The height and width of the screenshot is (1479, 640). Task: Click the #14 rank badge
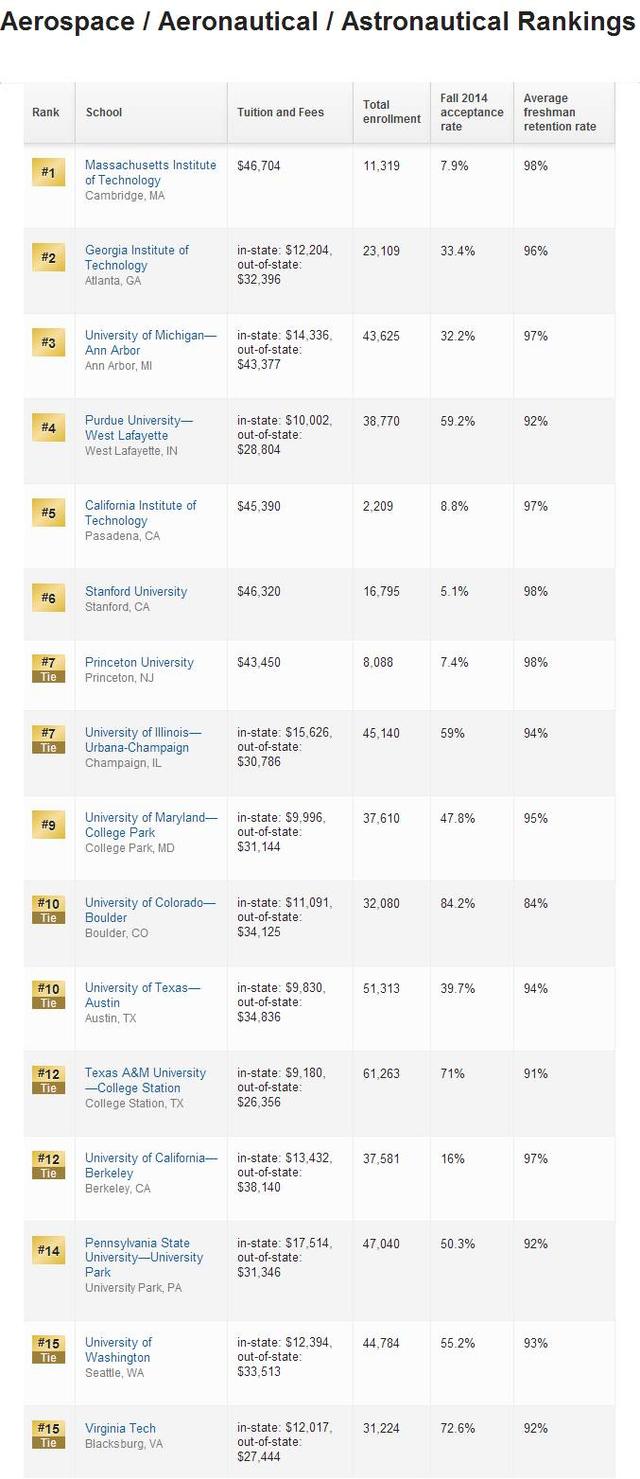[48, 1250]
